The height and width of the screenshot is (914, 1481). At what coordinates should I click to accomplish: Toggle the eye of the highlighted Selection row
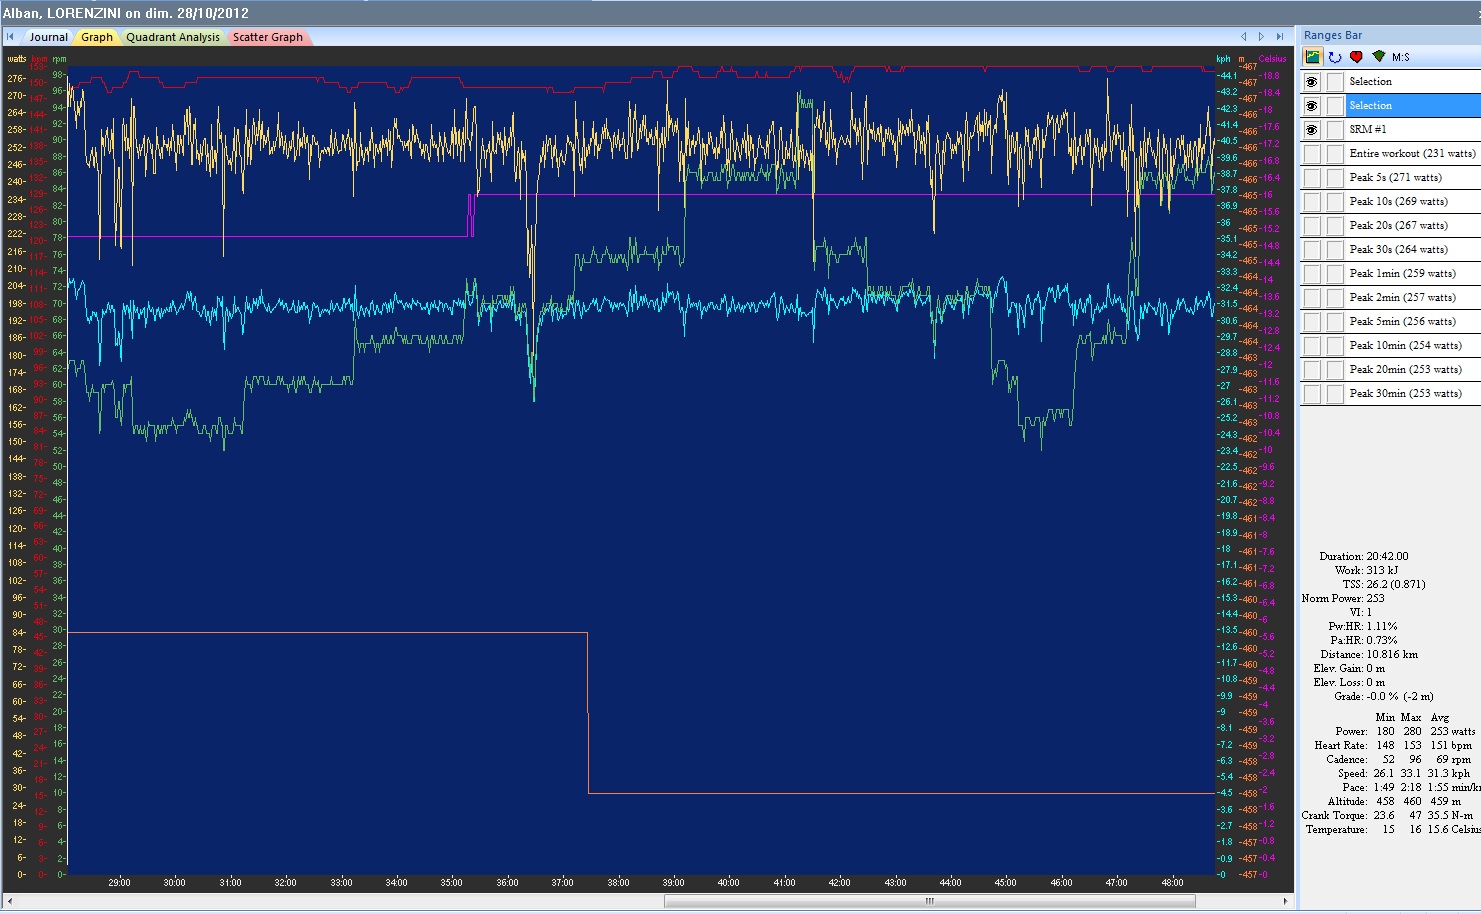click(1312, 106)
